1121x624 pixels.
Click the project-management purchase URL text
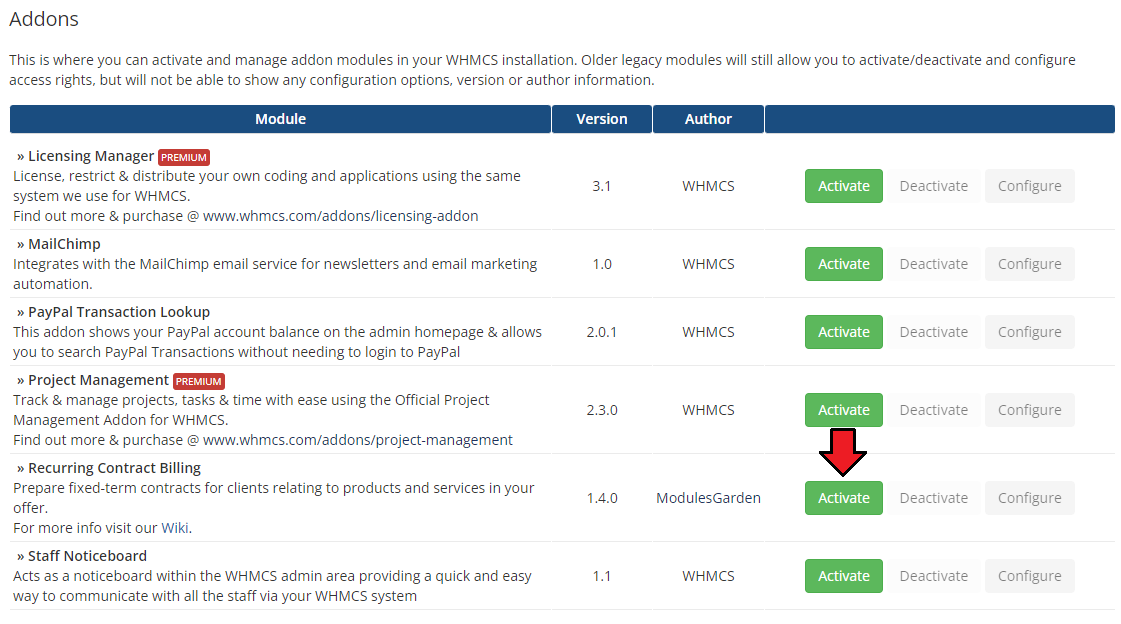357,440
